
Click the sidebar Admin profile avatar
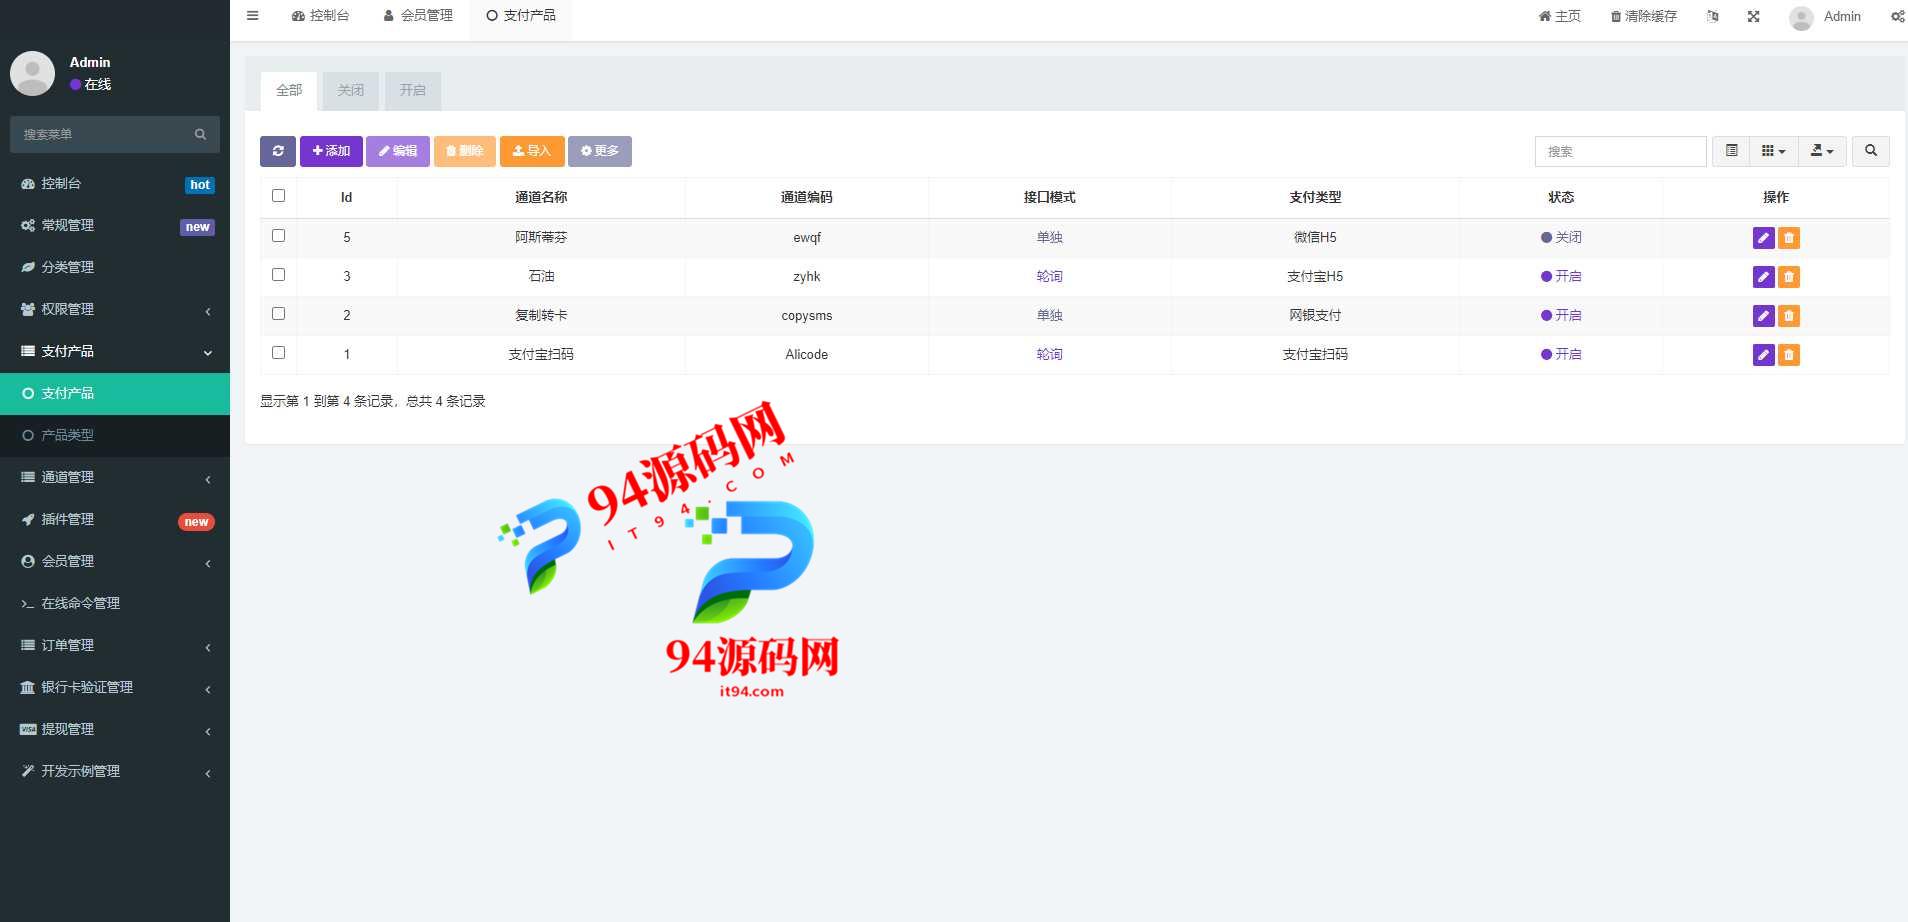click(32, 74)
